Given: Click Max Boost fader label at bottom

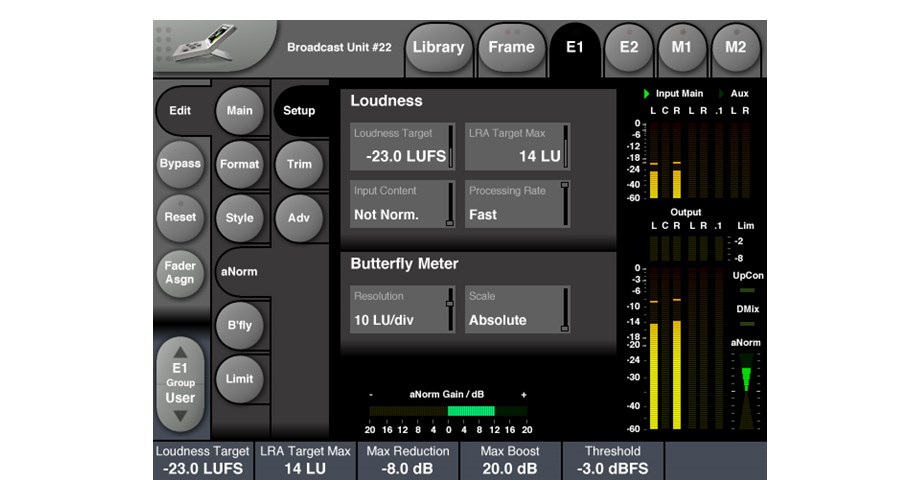Looking at the screenshot, I should coord(510,461).
